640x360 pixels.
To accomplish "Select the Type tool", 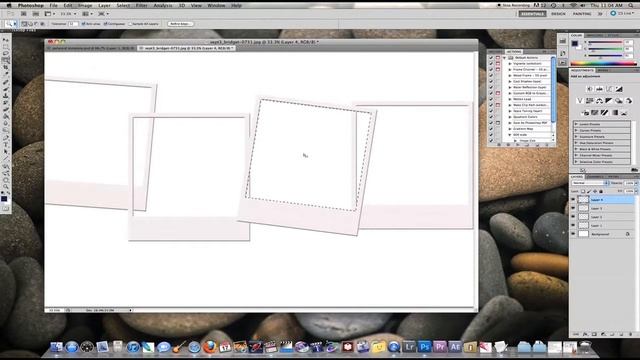I will (6, 145).
